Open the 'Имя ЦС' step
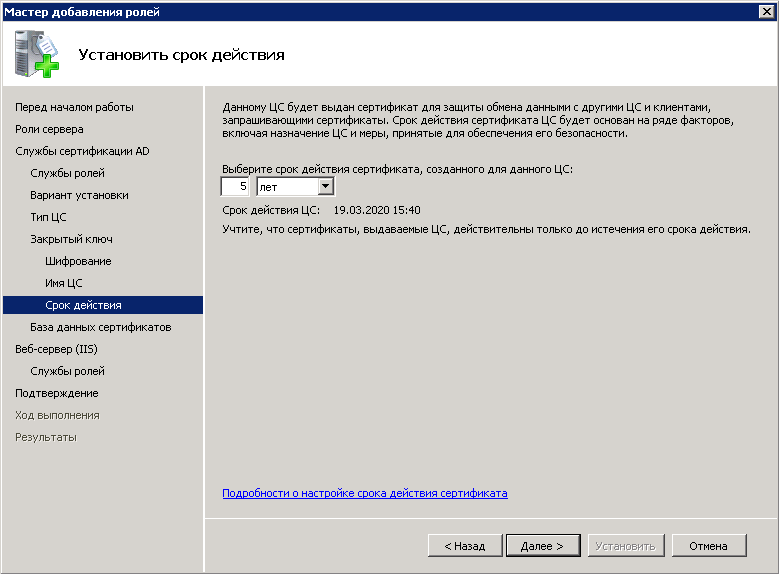The image size is (779, 574). pyautogui.click(x=64, y=283)
